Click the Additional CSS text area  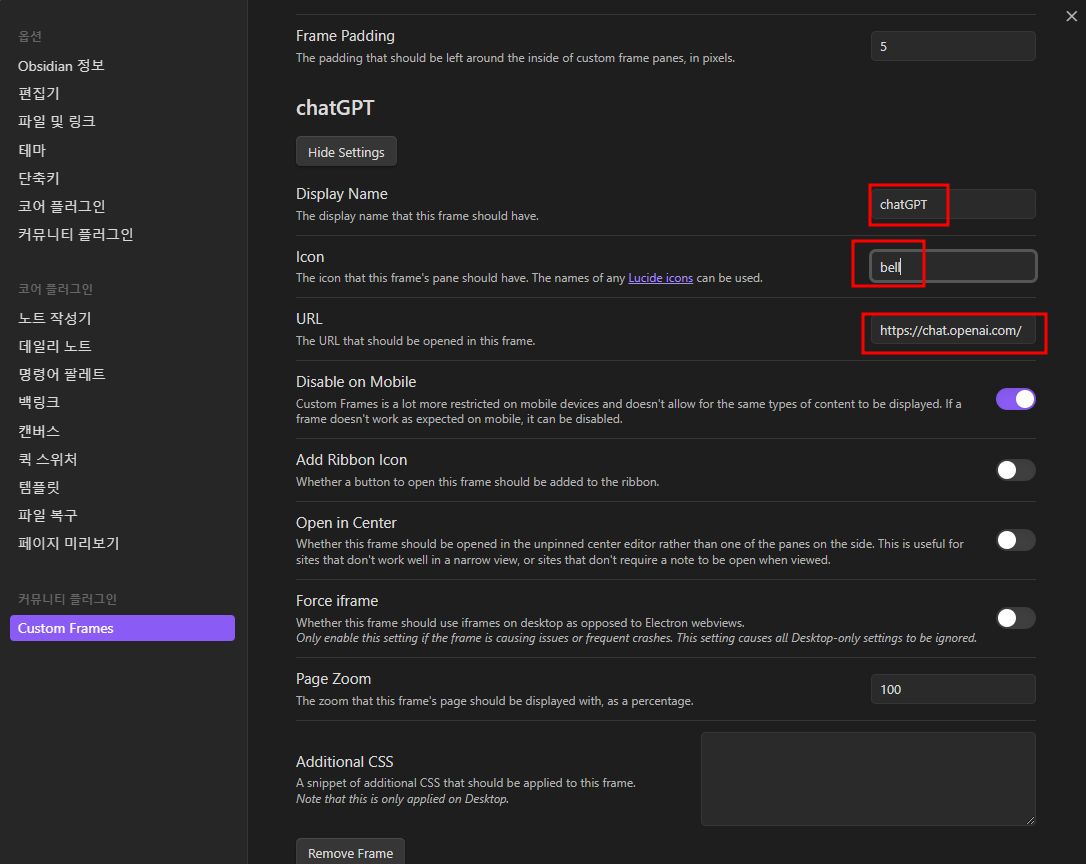pos(869,779)
